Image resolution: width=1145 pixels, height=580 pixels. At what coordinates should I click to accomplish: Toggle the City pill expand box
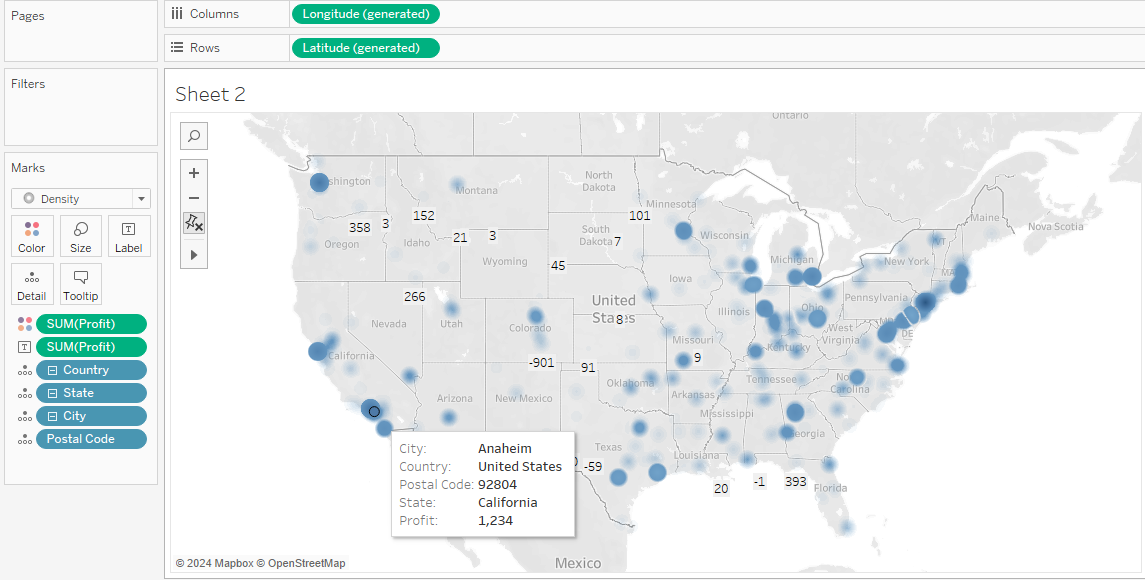tap(53, 416)
